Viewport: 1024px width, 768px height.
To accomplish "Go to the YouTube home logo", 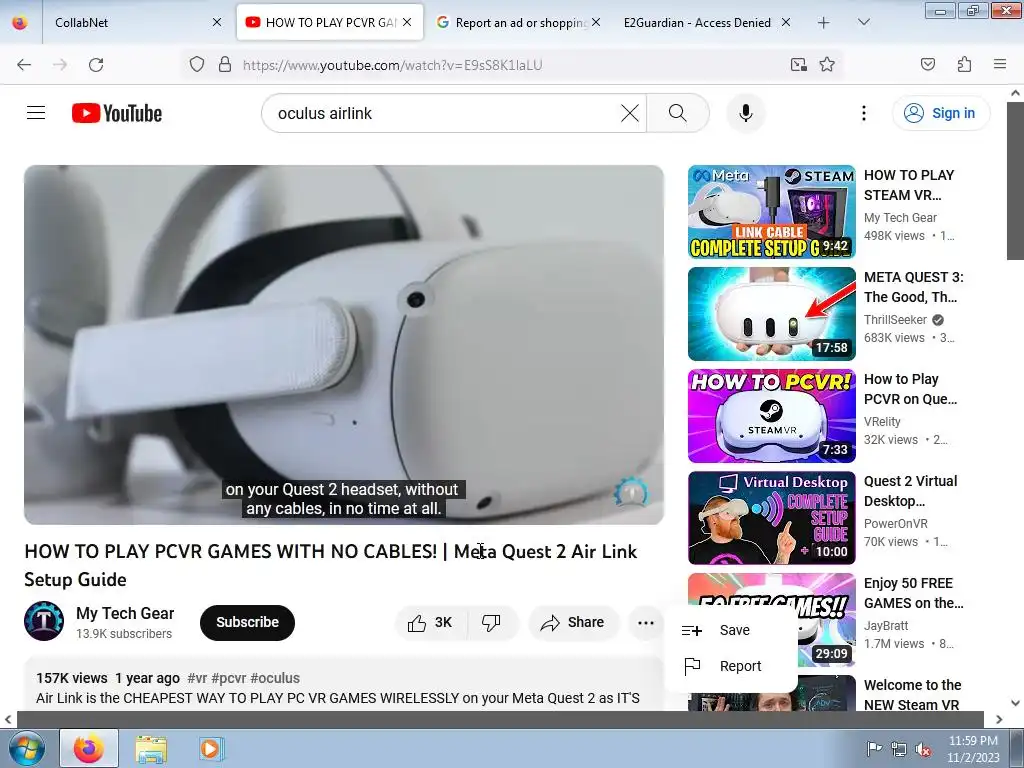I will (117, 113).
